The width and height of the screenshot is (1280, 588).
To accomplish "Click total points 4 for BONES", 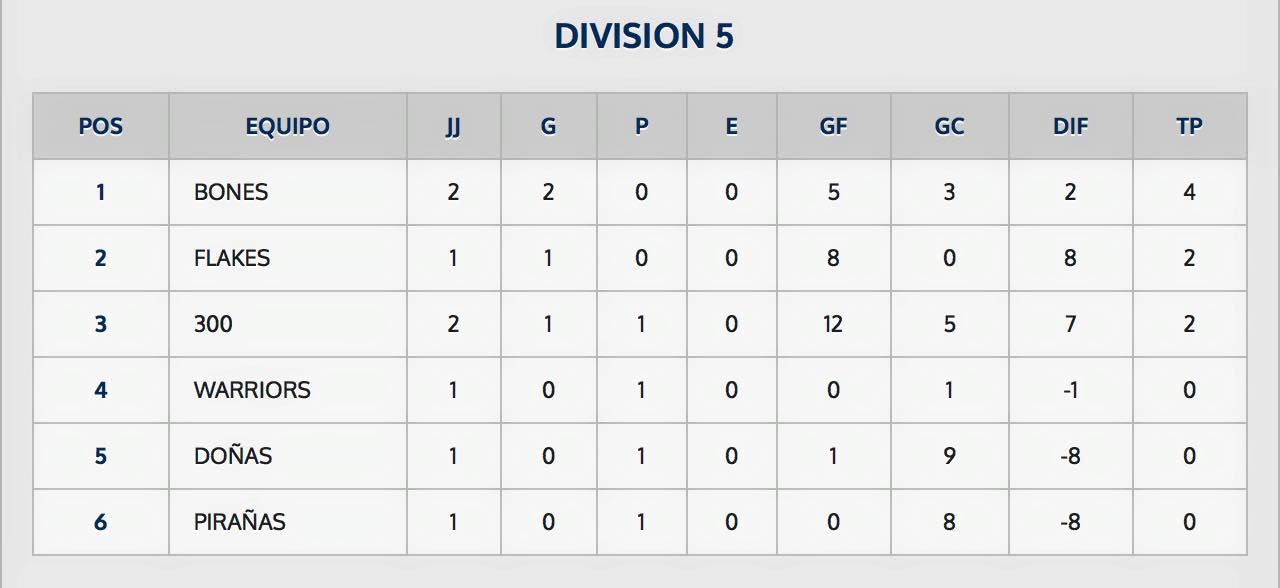I will coord(1189,192).
